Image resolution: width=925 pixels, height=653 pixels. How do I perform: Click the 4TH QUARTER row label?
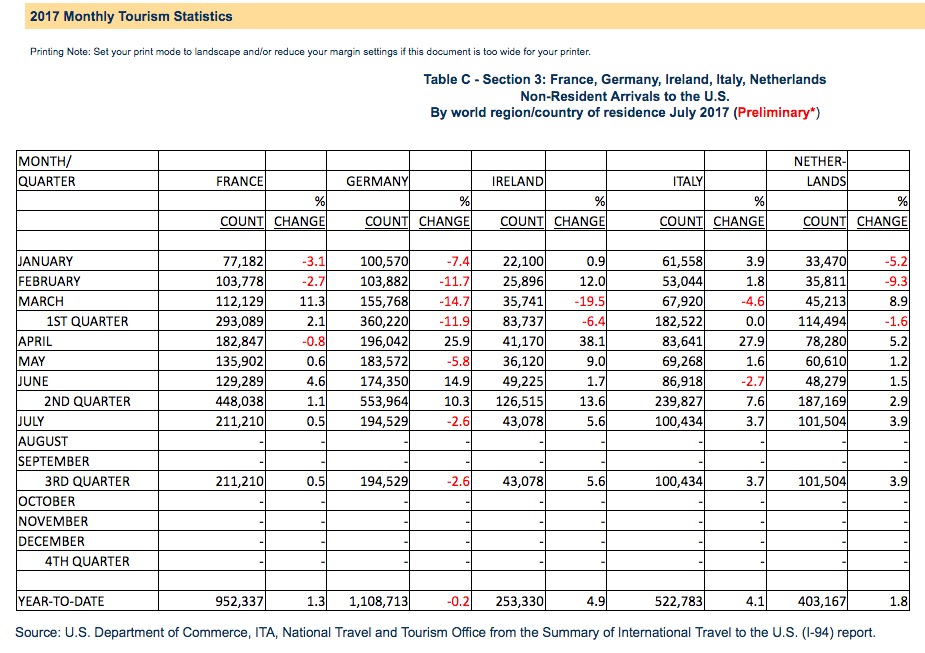coord(87,562)
